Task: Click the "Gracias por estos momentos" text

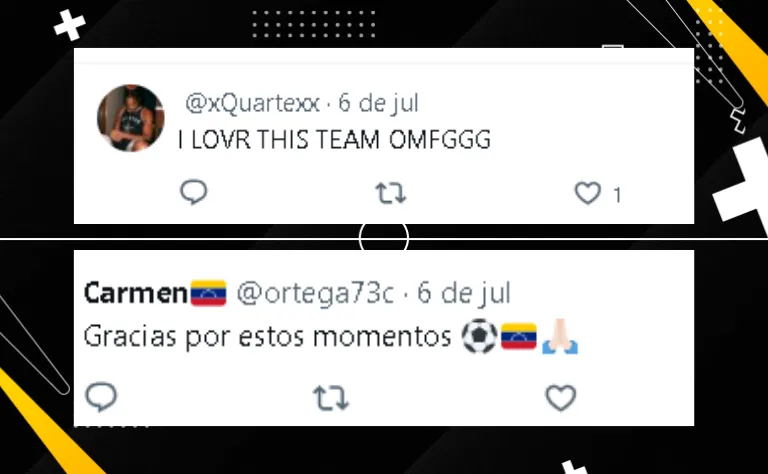Action: (267, 337)
